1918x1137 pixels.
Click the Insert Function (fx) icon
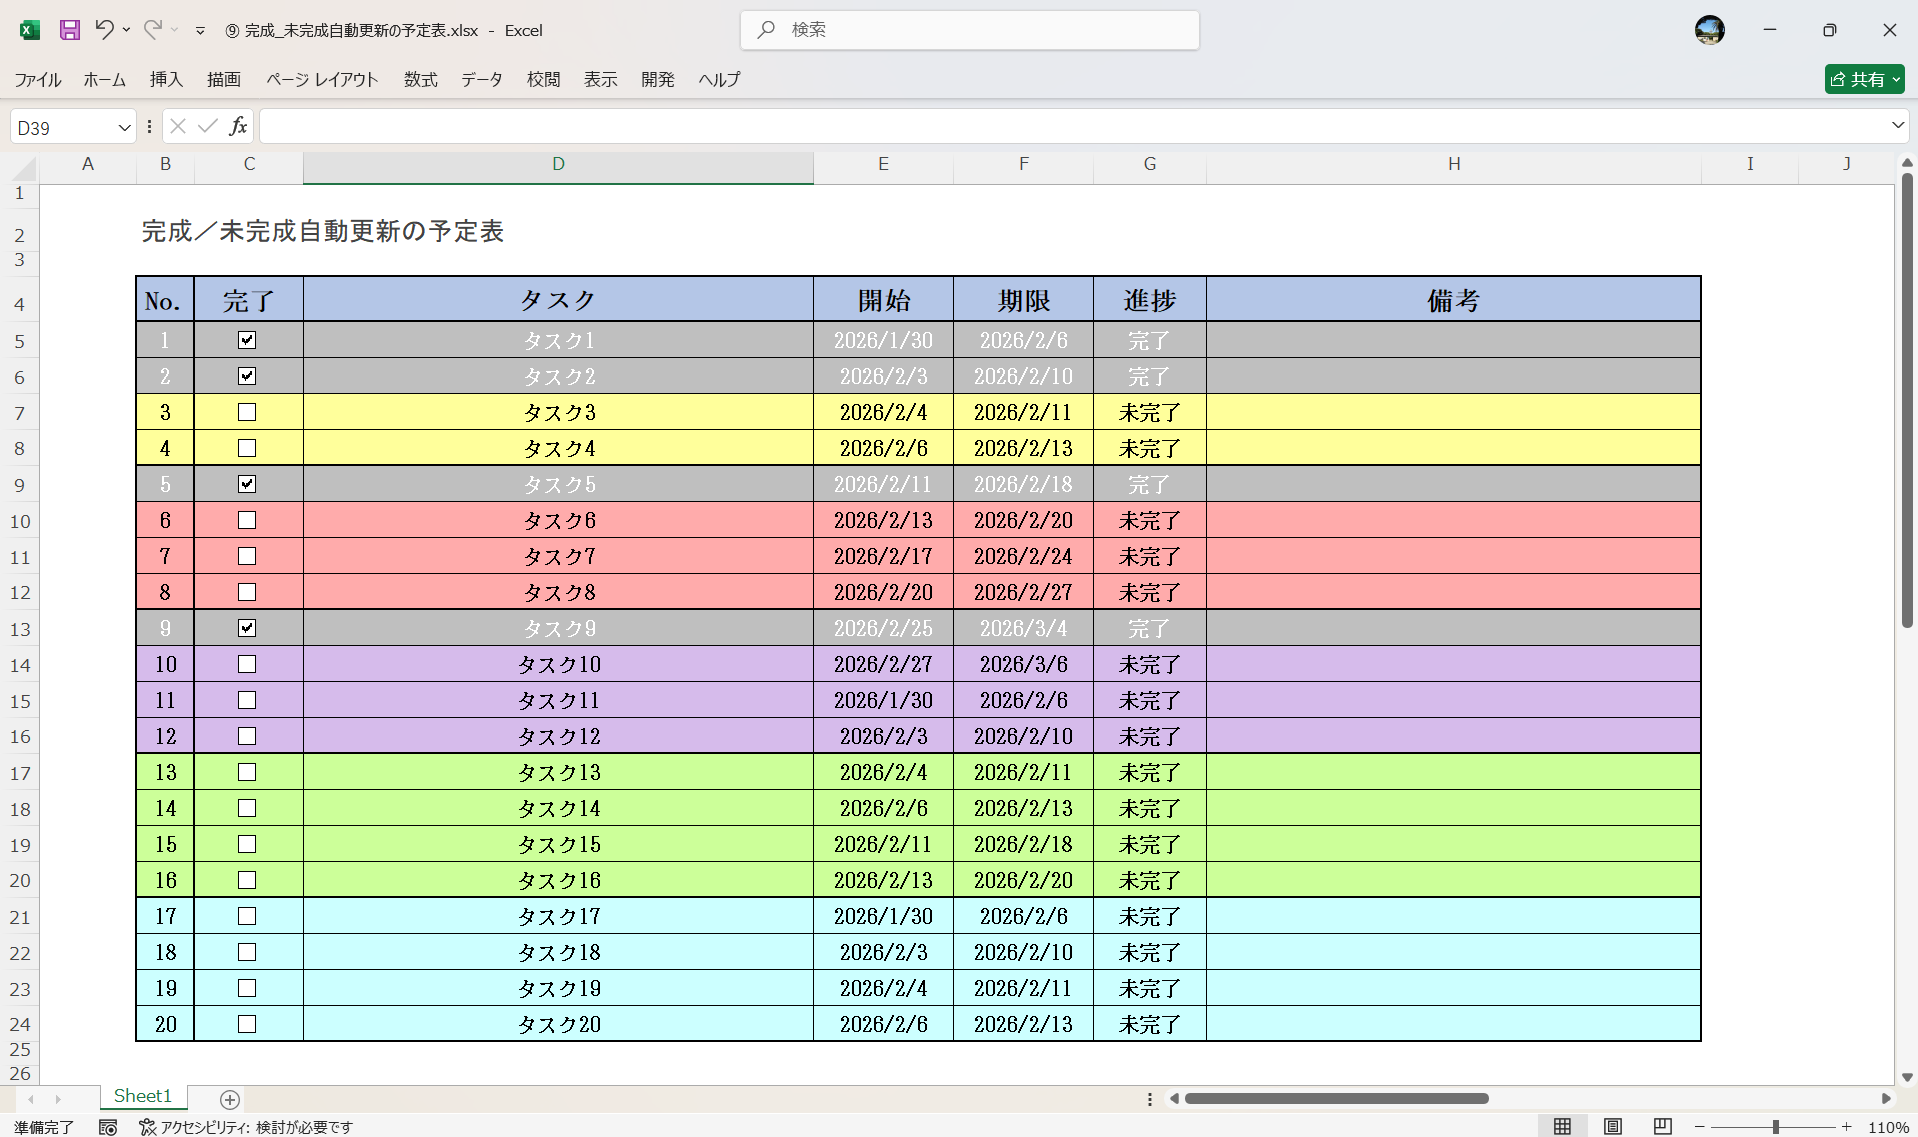(x=237, y=126)
